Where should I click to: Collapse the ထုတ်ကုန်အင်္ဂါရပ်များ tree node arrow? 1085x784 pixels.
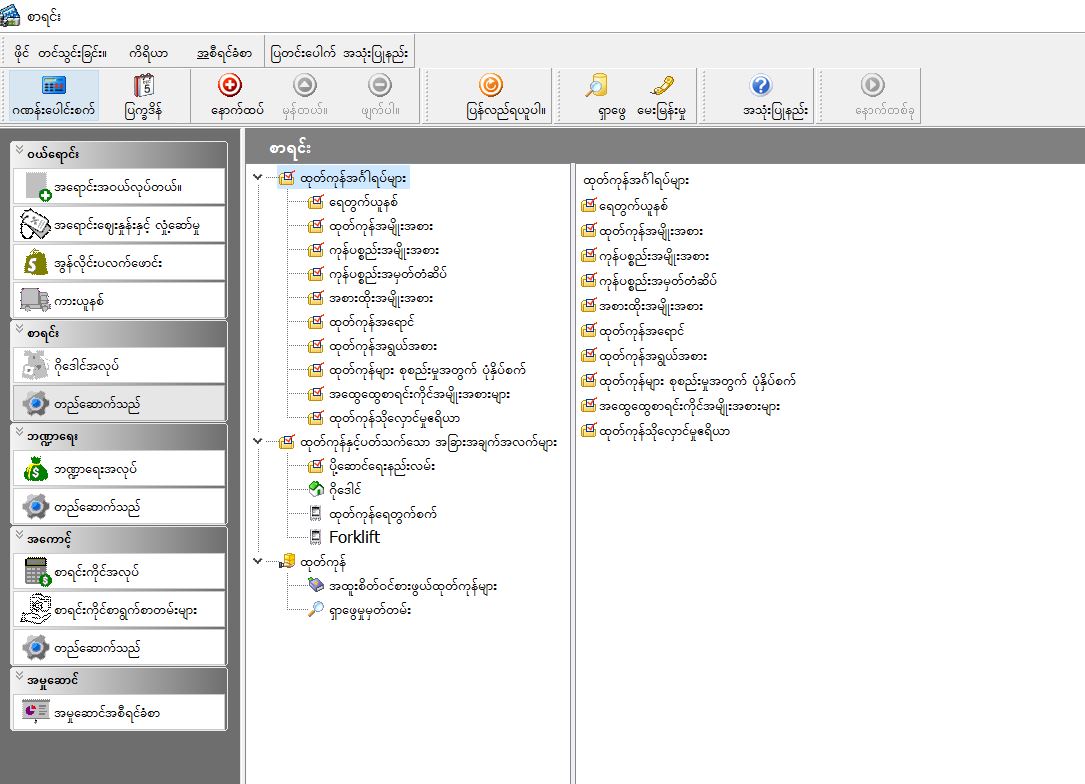[258, 178]
